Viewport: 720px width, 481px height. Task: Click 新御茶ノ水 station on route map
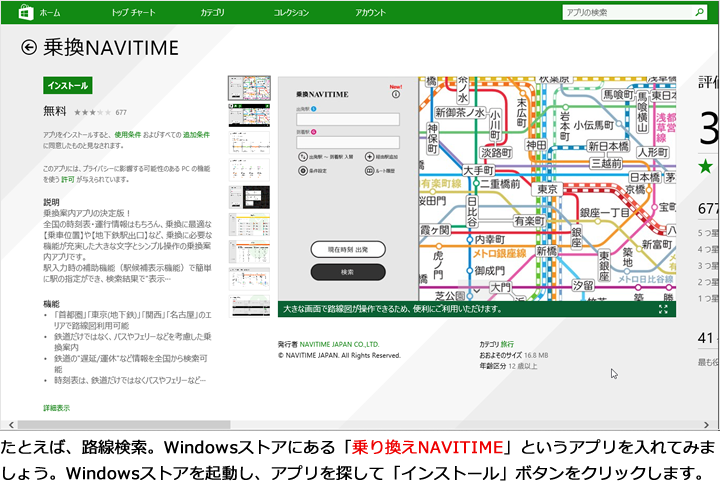[x=460, y=112]
